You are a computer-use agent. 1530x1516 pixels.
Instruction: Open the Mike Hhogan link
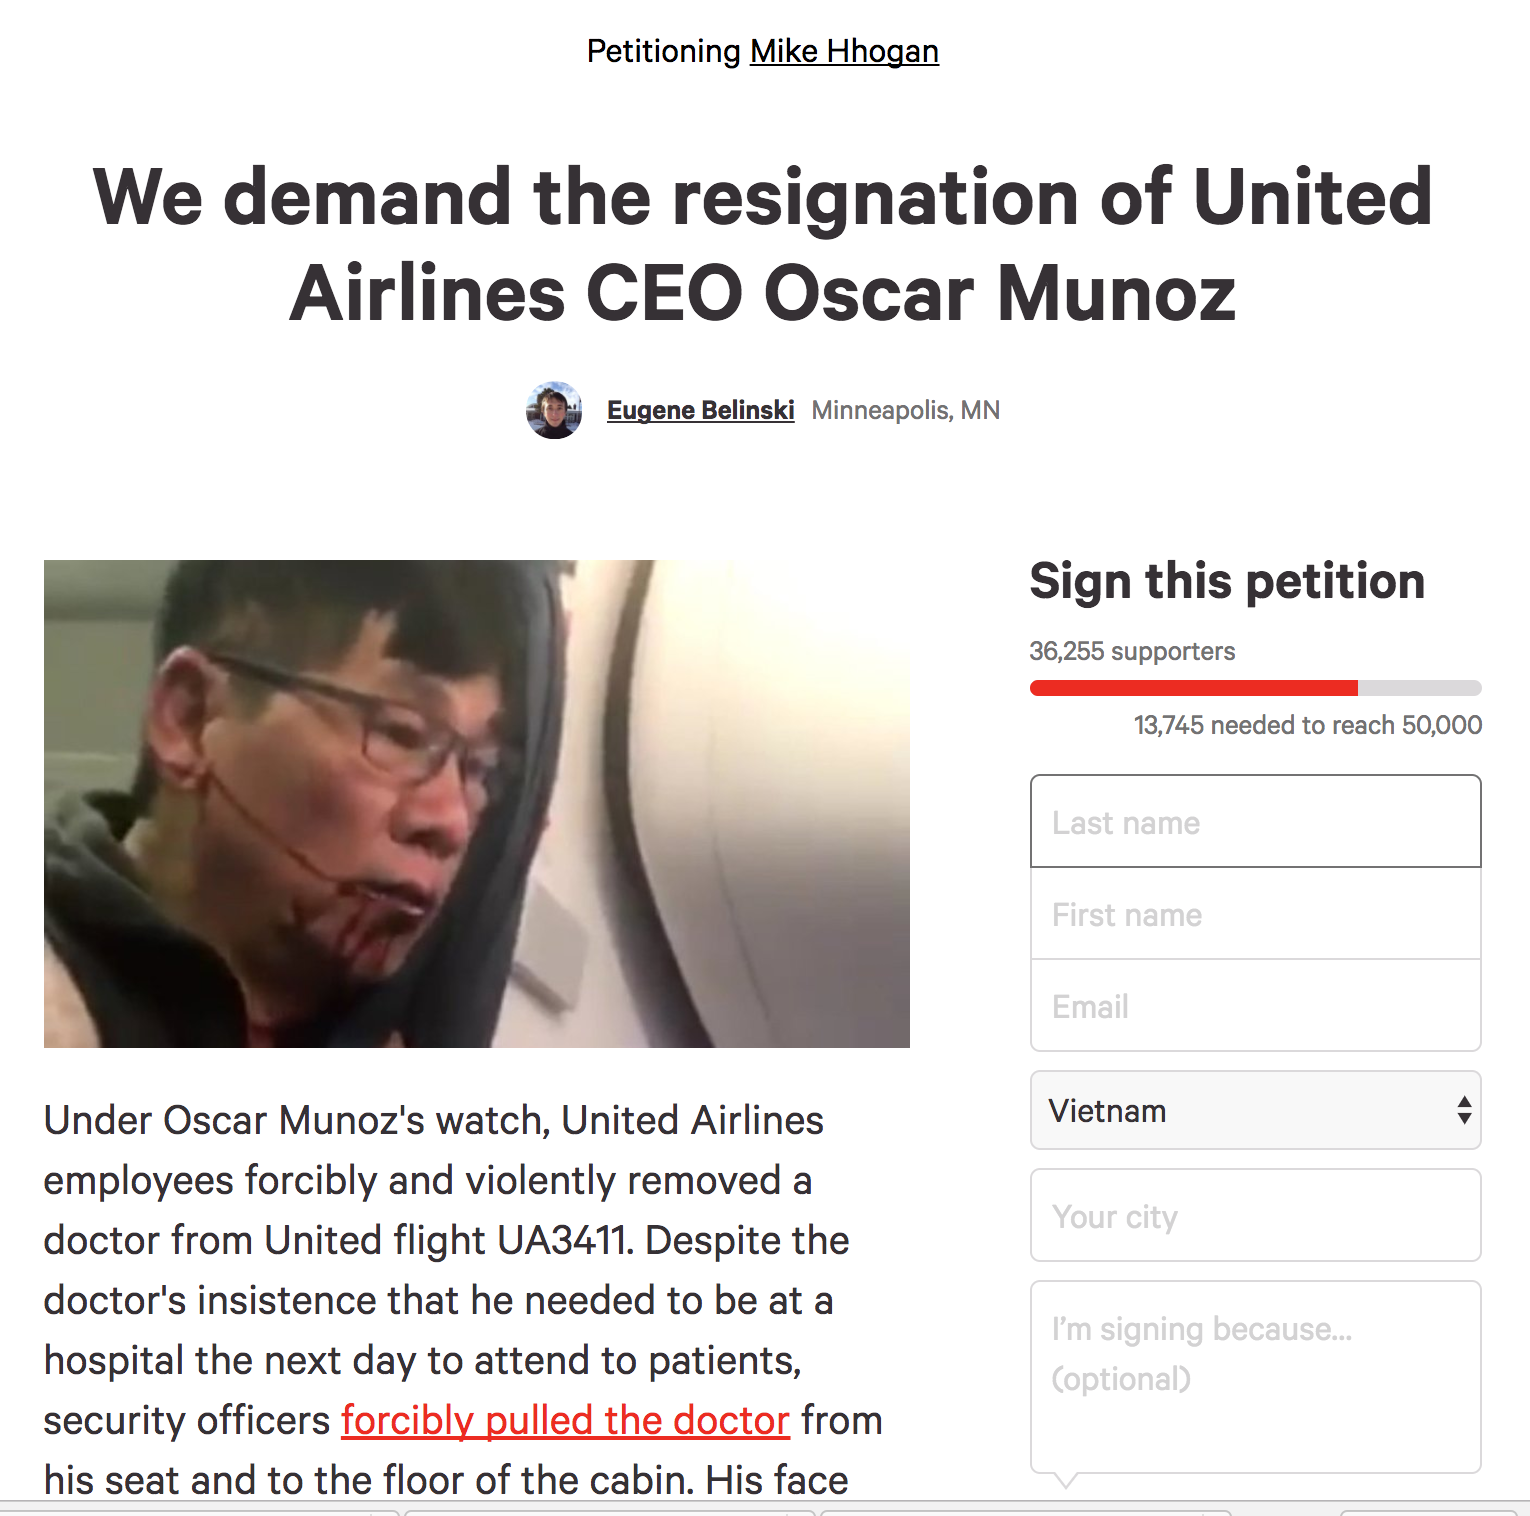[844, 51]
